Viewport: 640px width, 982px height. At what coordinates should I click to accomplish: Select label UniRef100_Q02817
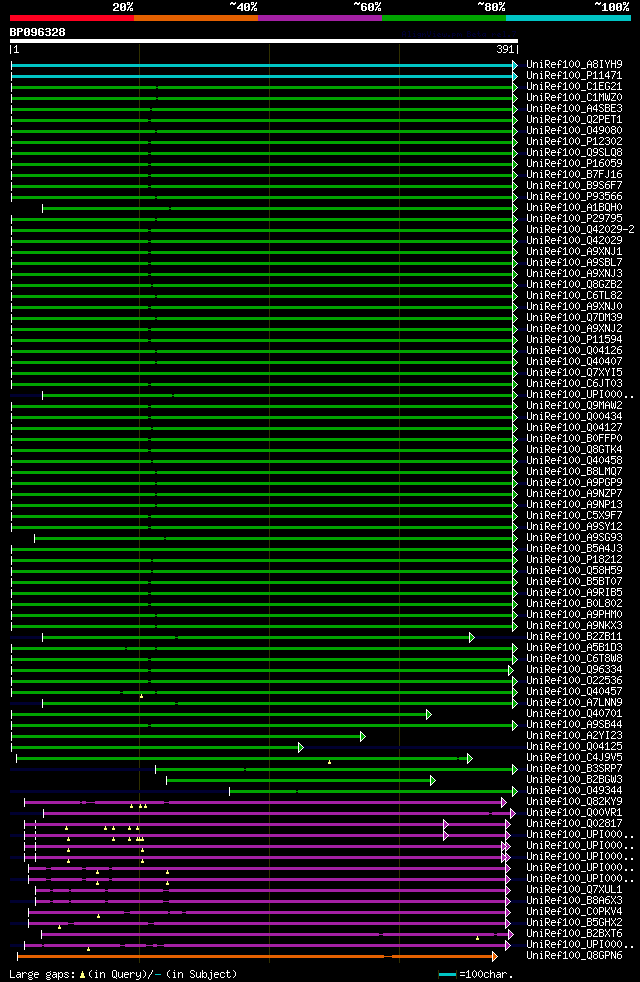tap(574, 824)
